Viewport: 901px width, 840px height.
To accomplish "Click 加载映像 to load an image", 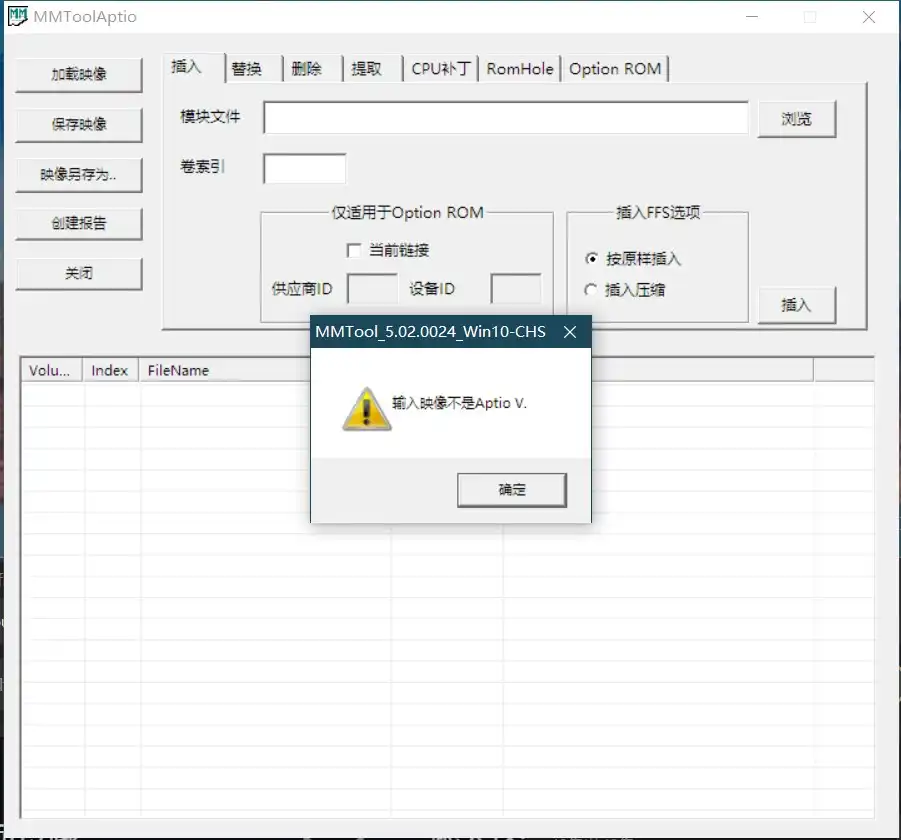I will click(79, 75).
